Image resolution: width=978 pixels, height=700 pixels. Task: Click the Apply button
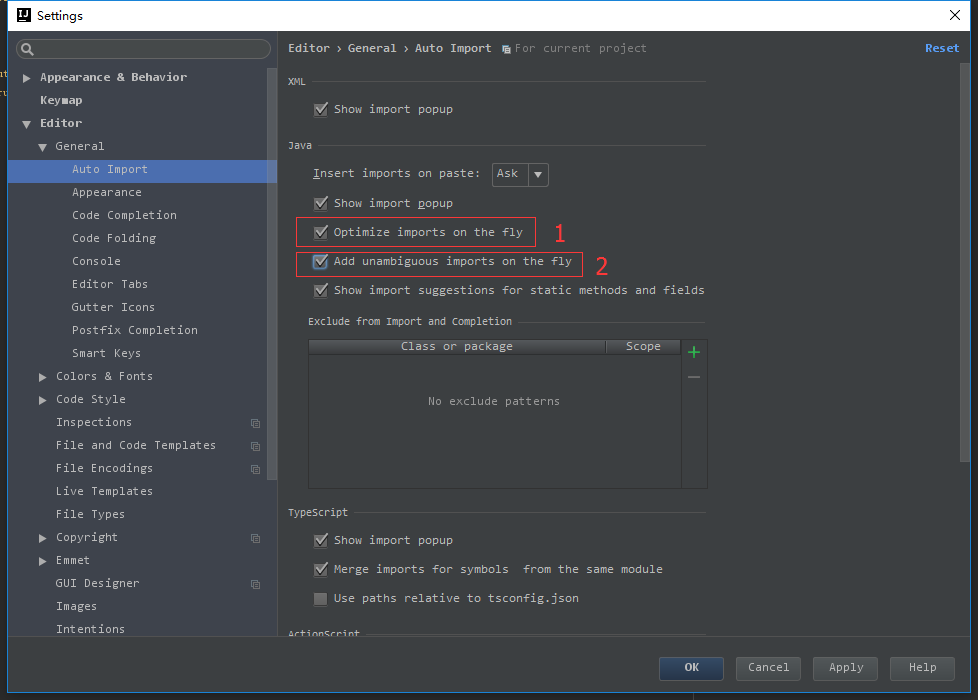point(844,668)
